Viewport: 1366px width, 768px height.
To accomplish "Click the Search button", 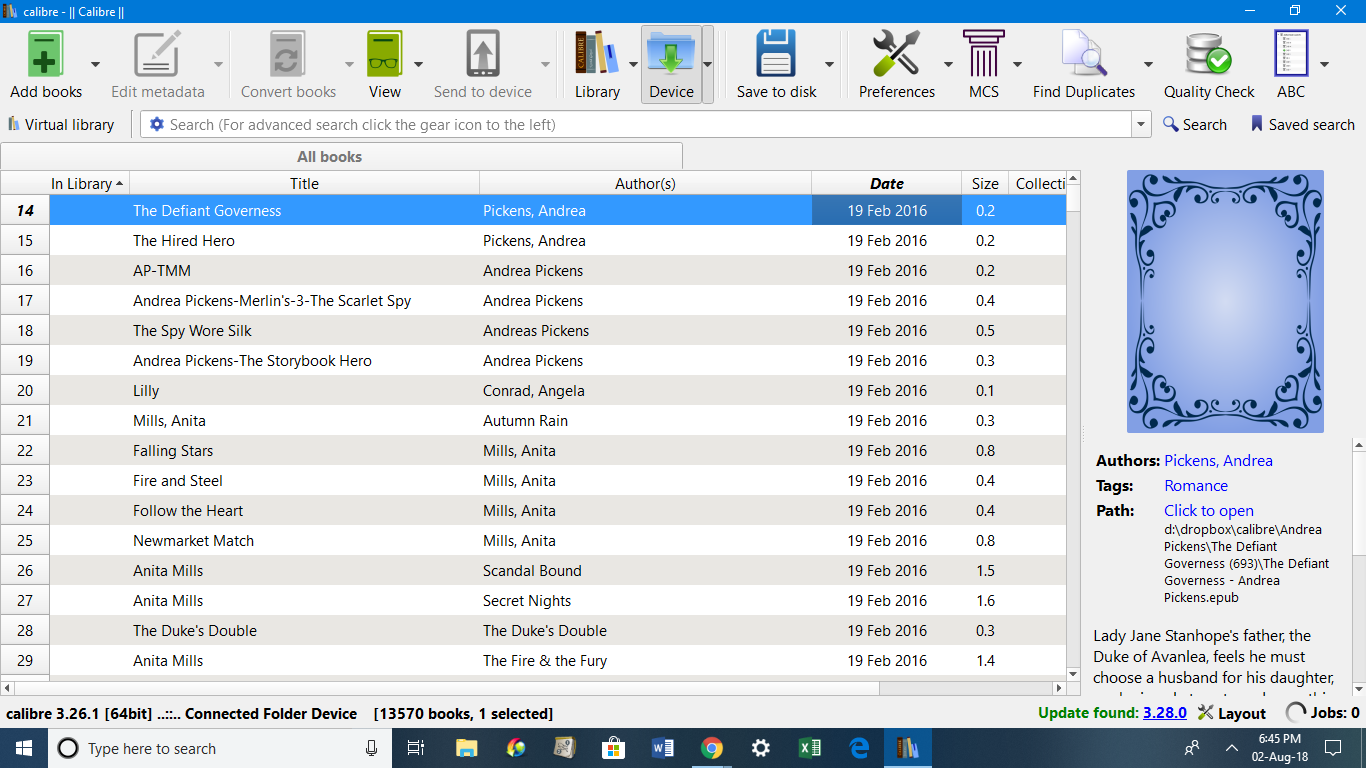I will coord(1194,125).
